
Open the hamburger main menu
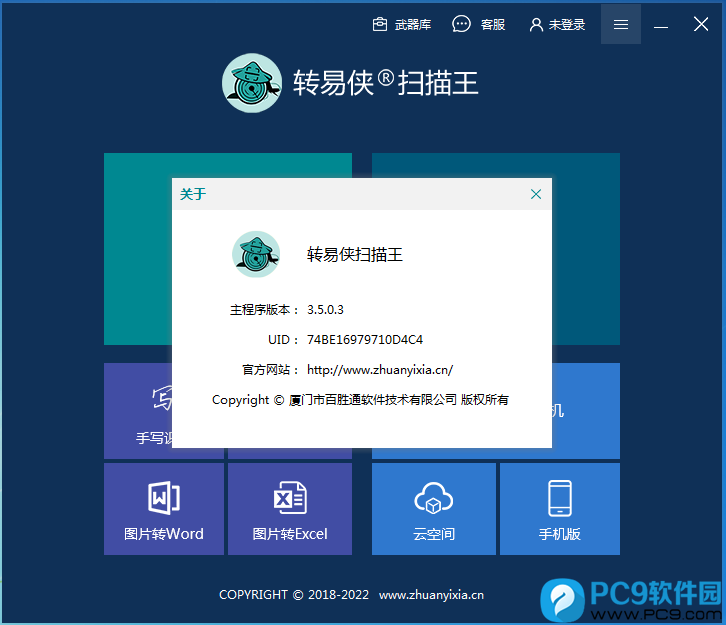point(621,25)
